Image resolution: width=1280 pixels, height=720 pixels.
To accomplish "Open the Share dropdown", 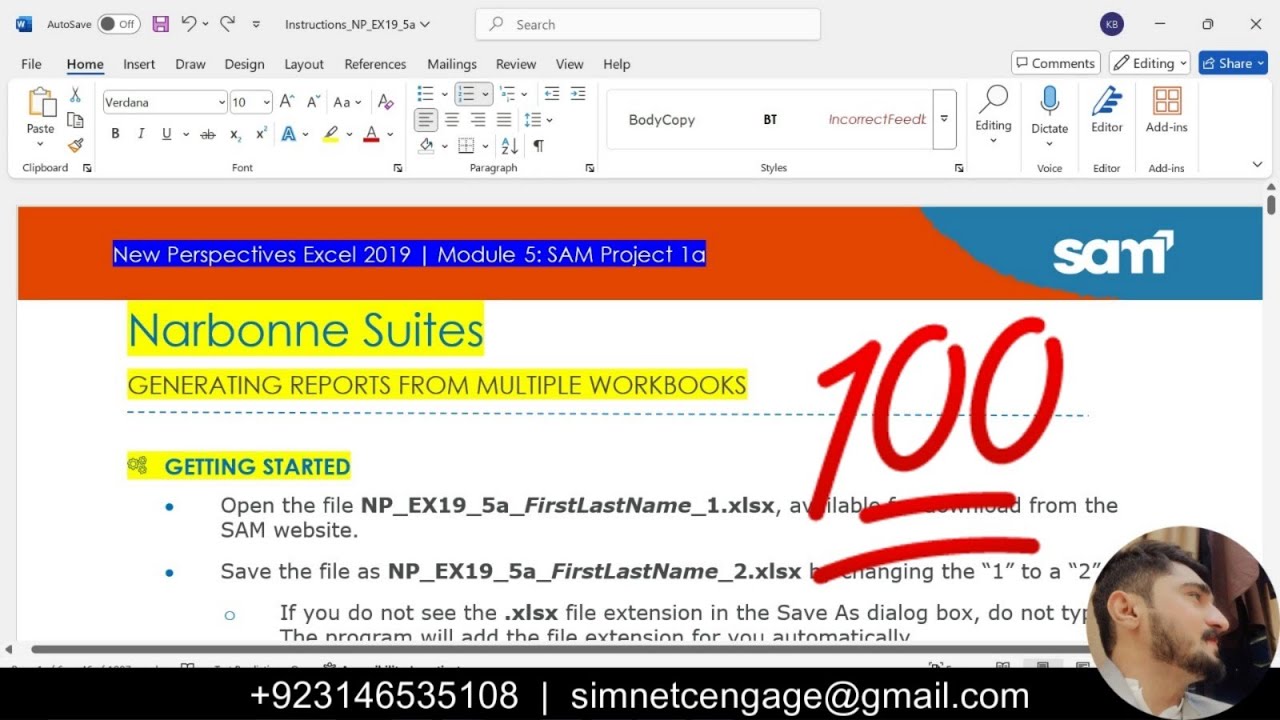I will coord(1233,63).
